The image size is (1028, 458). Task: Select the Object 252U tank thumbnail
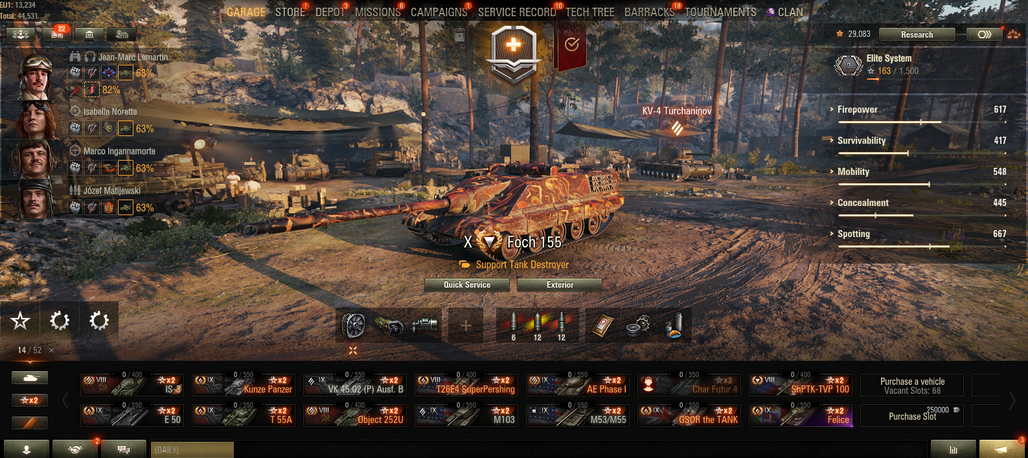[x=355, y=415]
